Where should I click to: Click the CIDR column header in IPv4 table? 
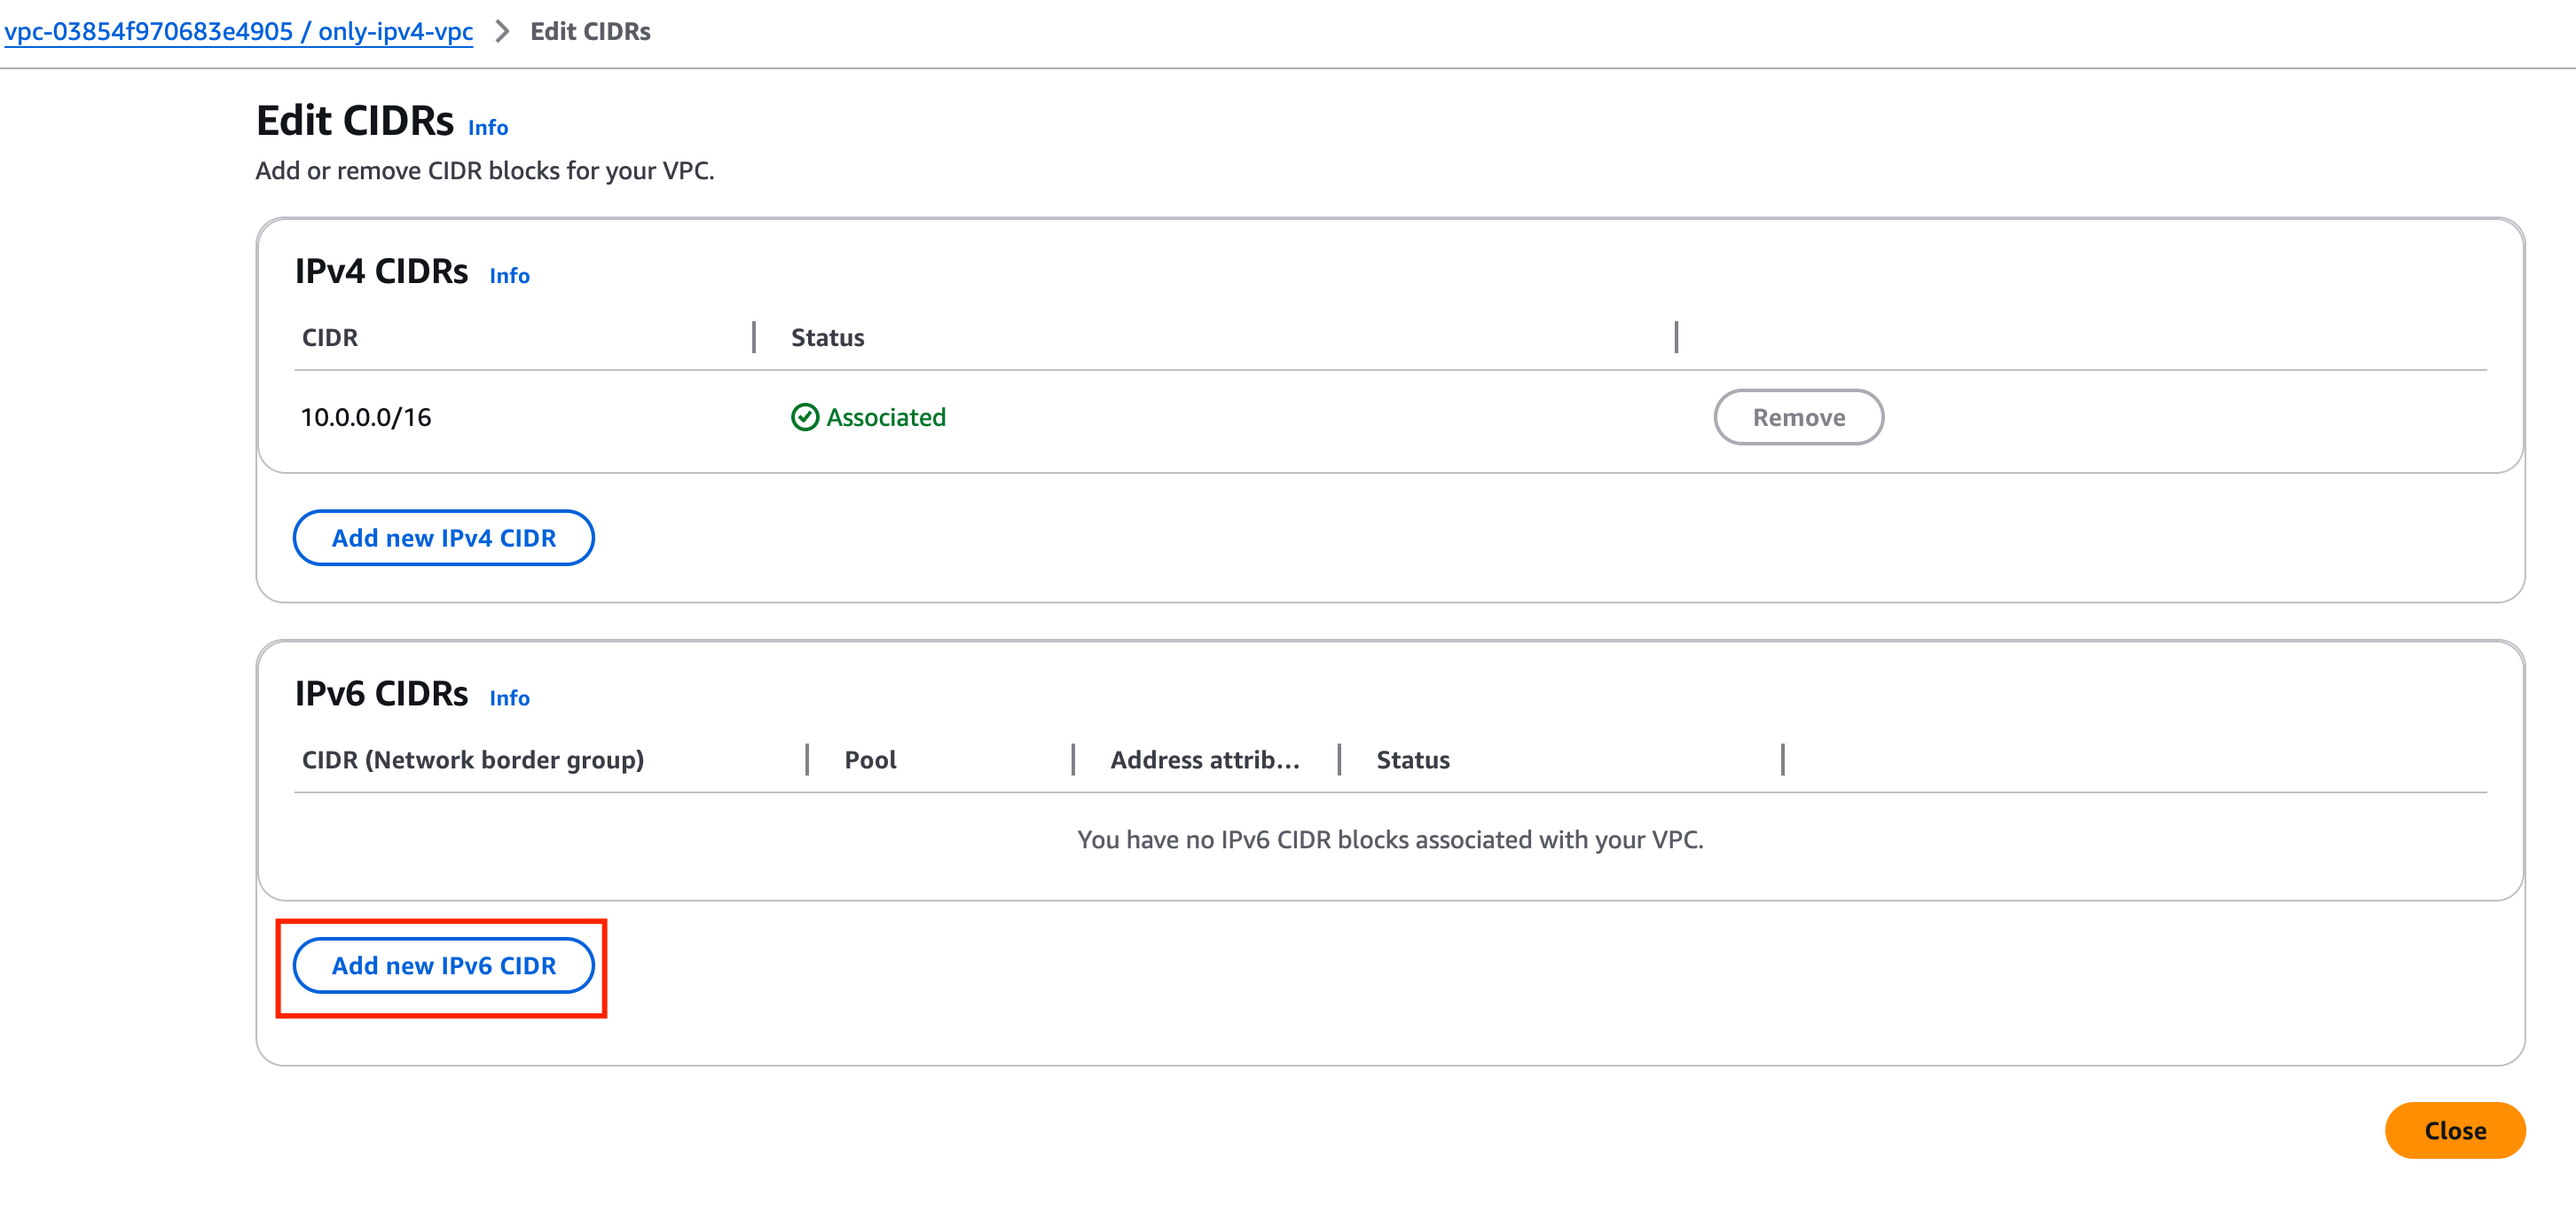point(330,337)
